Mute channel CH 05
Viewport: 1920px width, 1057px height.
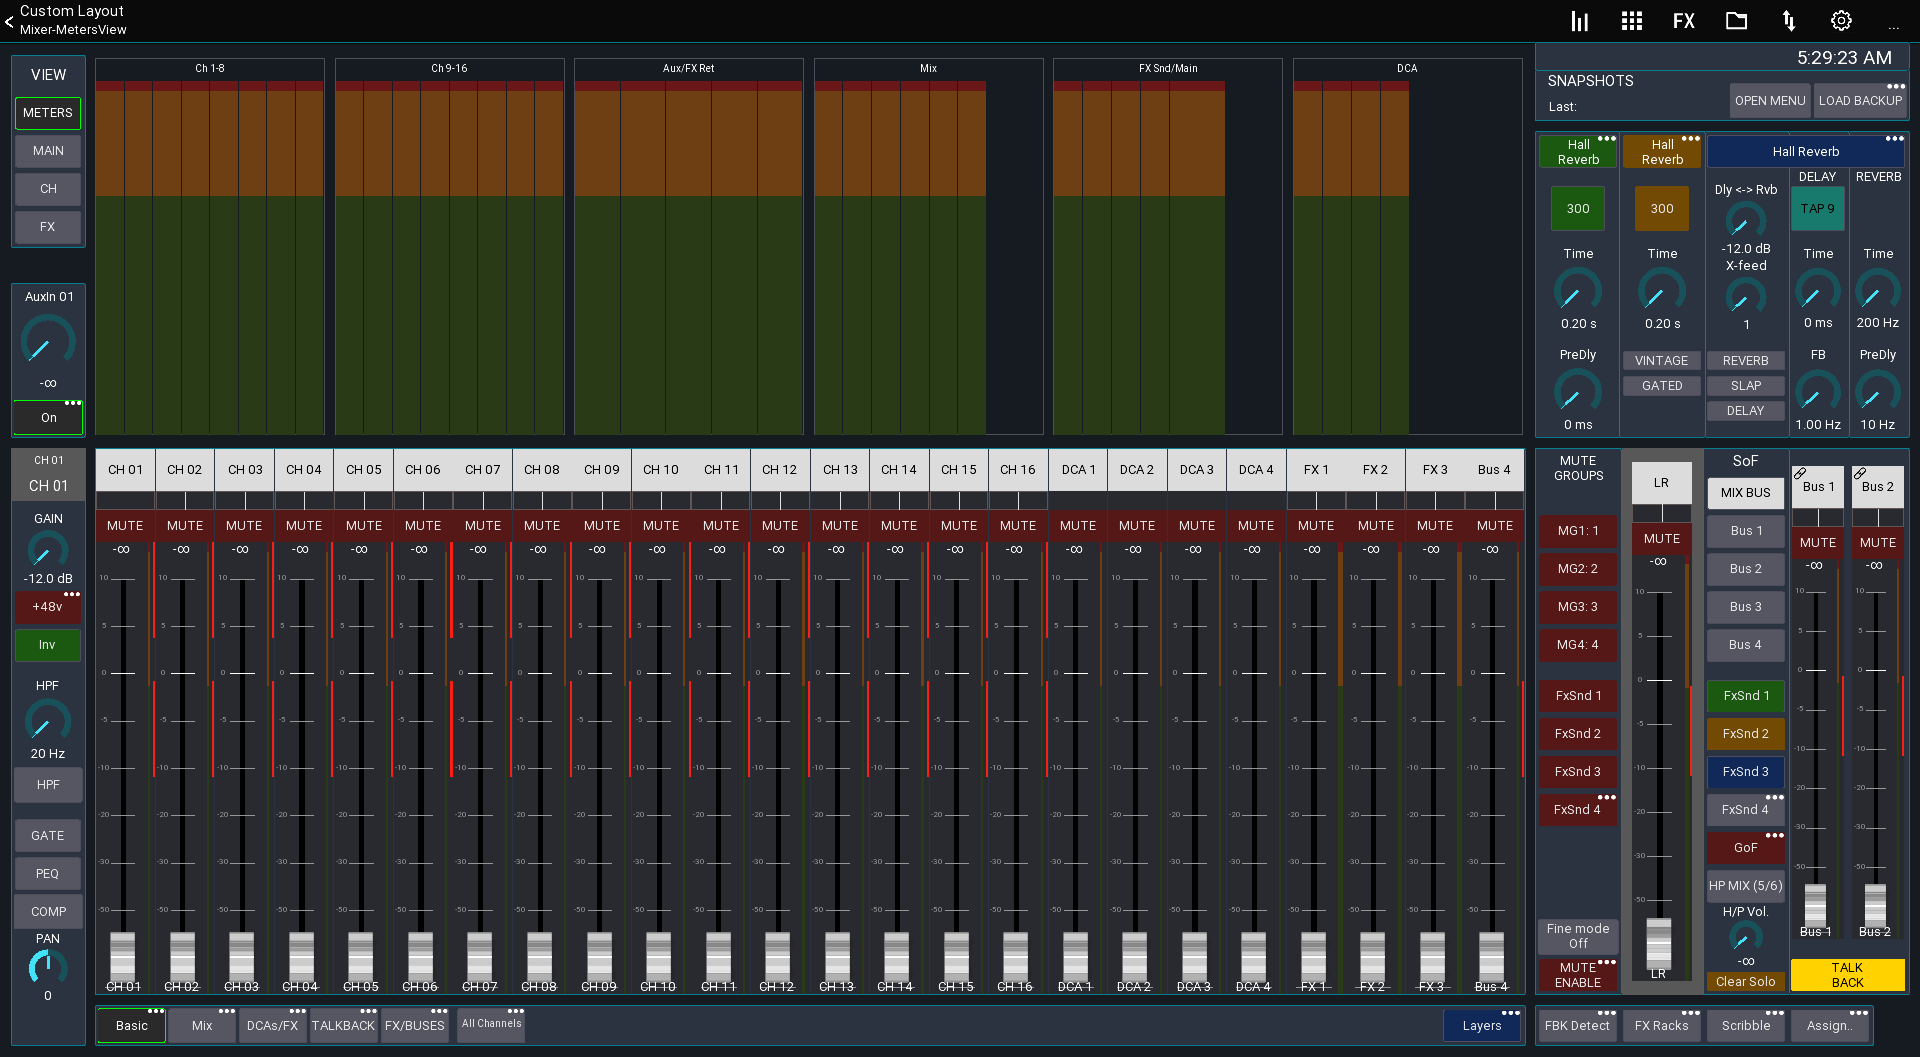tap(363, 525)
